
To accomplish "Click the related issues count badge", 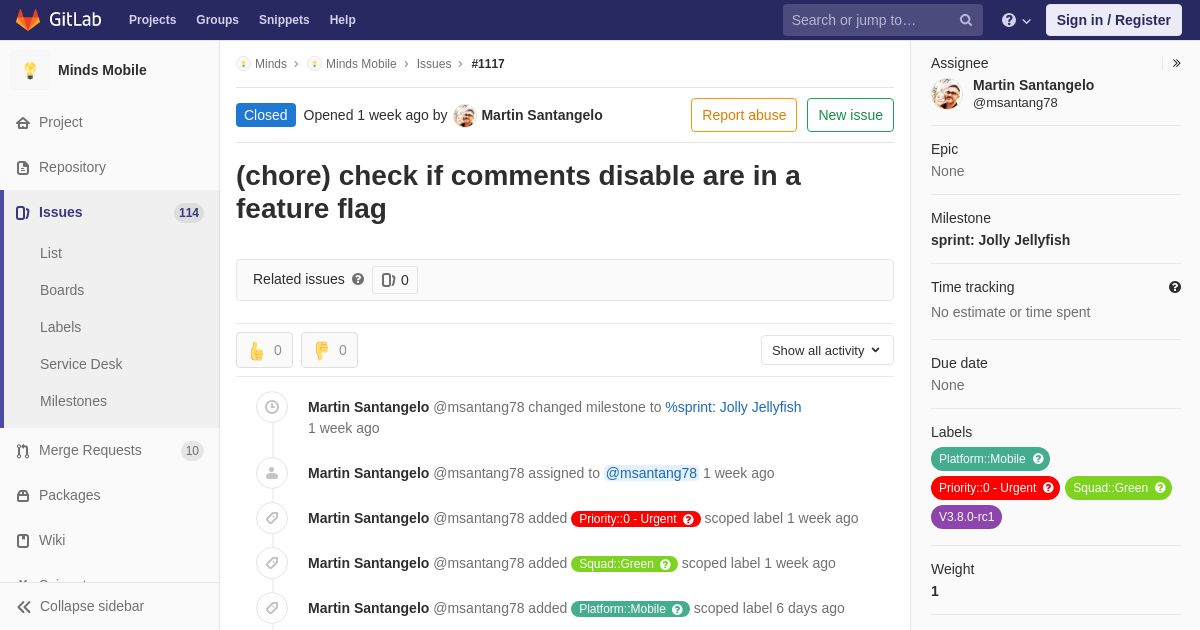I will [395, 280].
